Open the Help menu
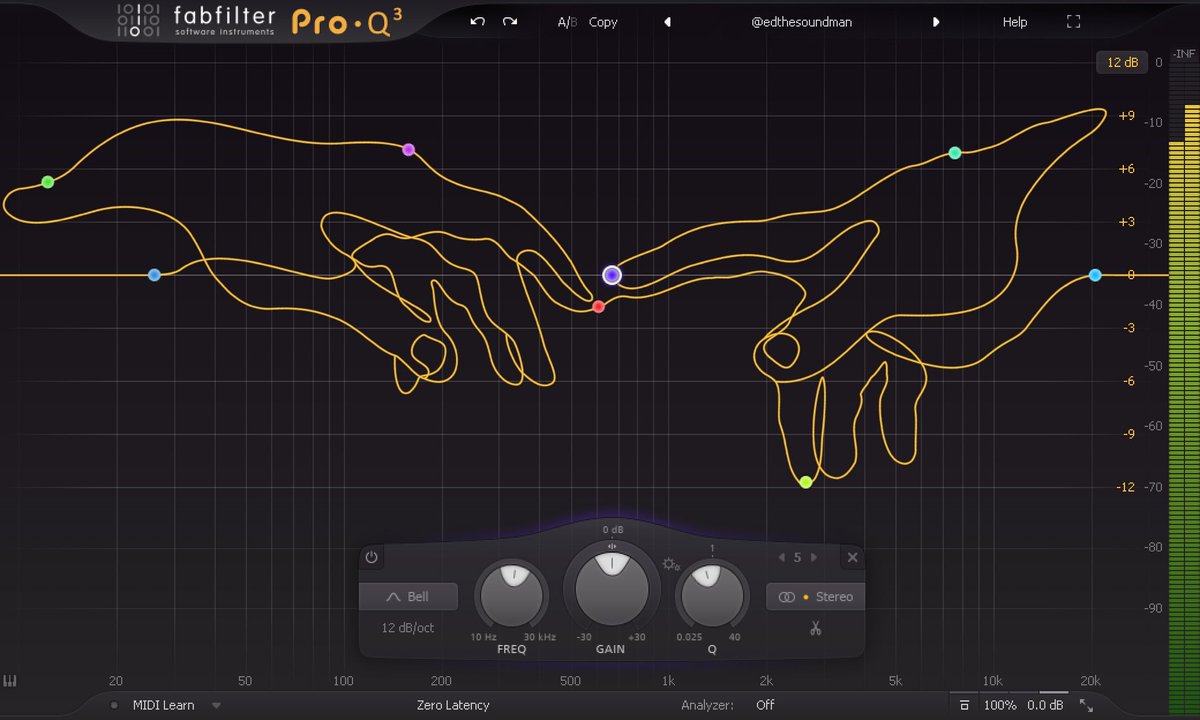Viewport: 1200px width, 720px height. click(x=1015, y=22)
